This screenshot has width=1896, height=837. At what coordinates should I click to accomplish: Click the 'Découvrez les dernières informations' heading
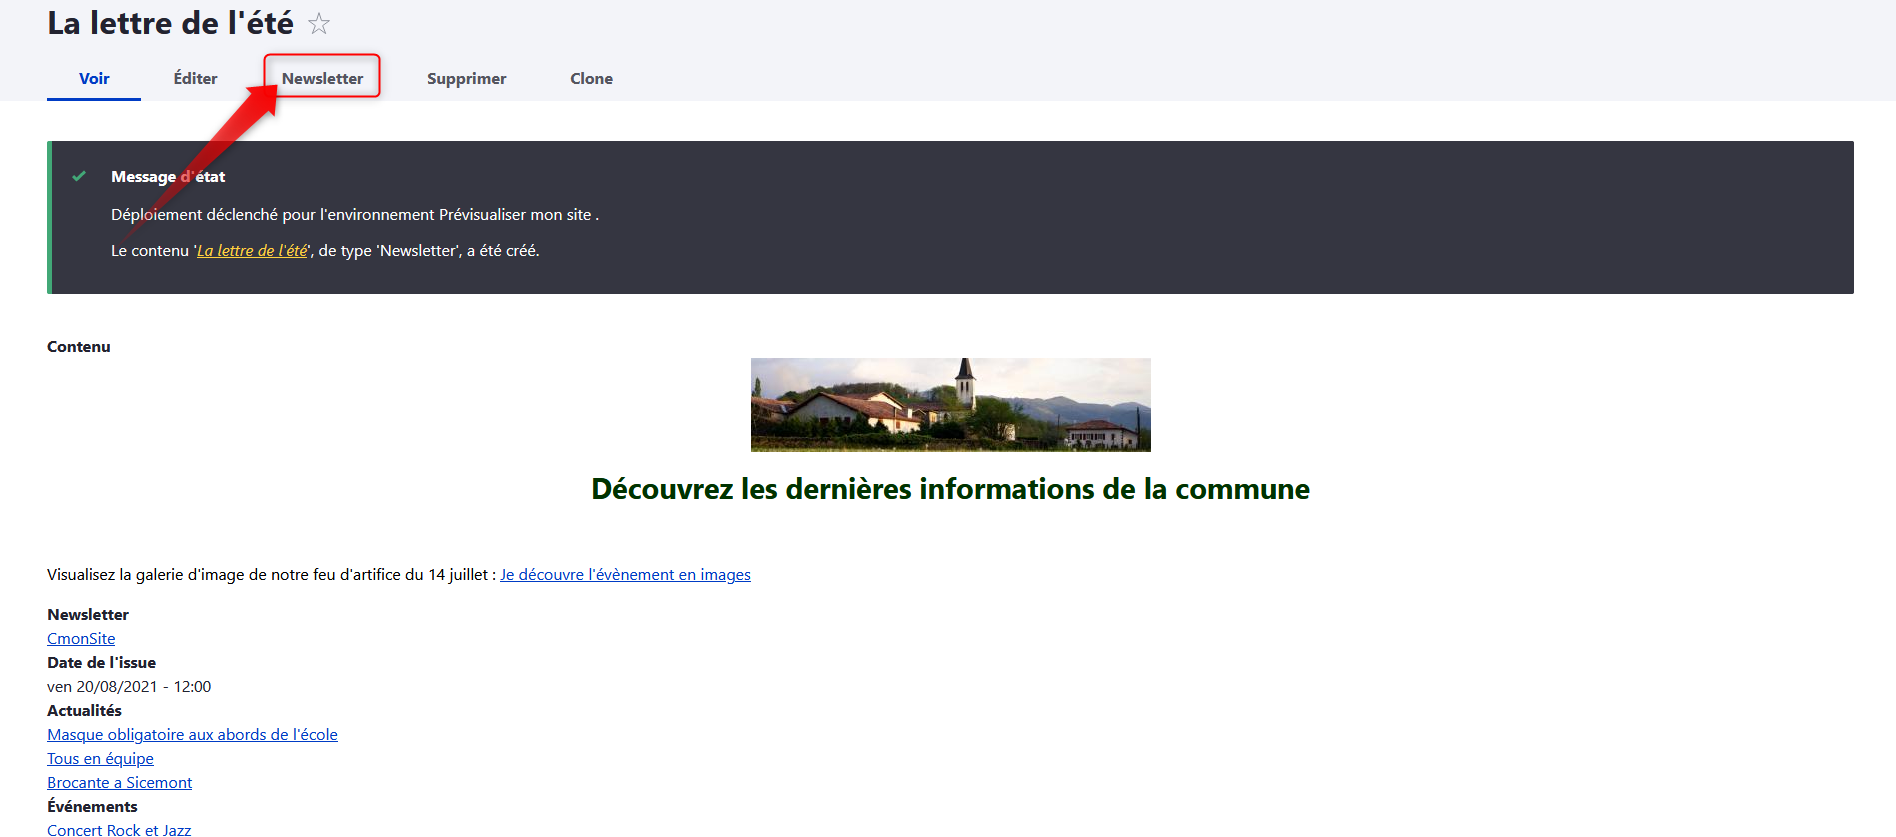pos(950,489)
